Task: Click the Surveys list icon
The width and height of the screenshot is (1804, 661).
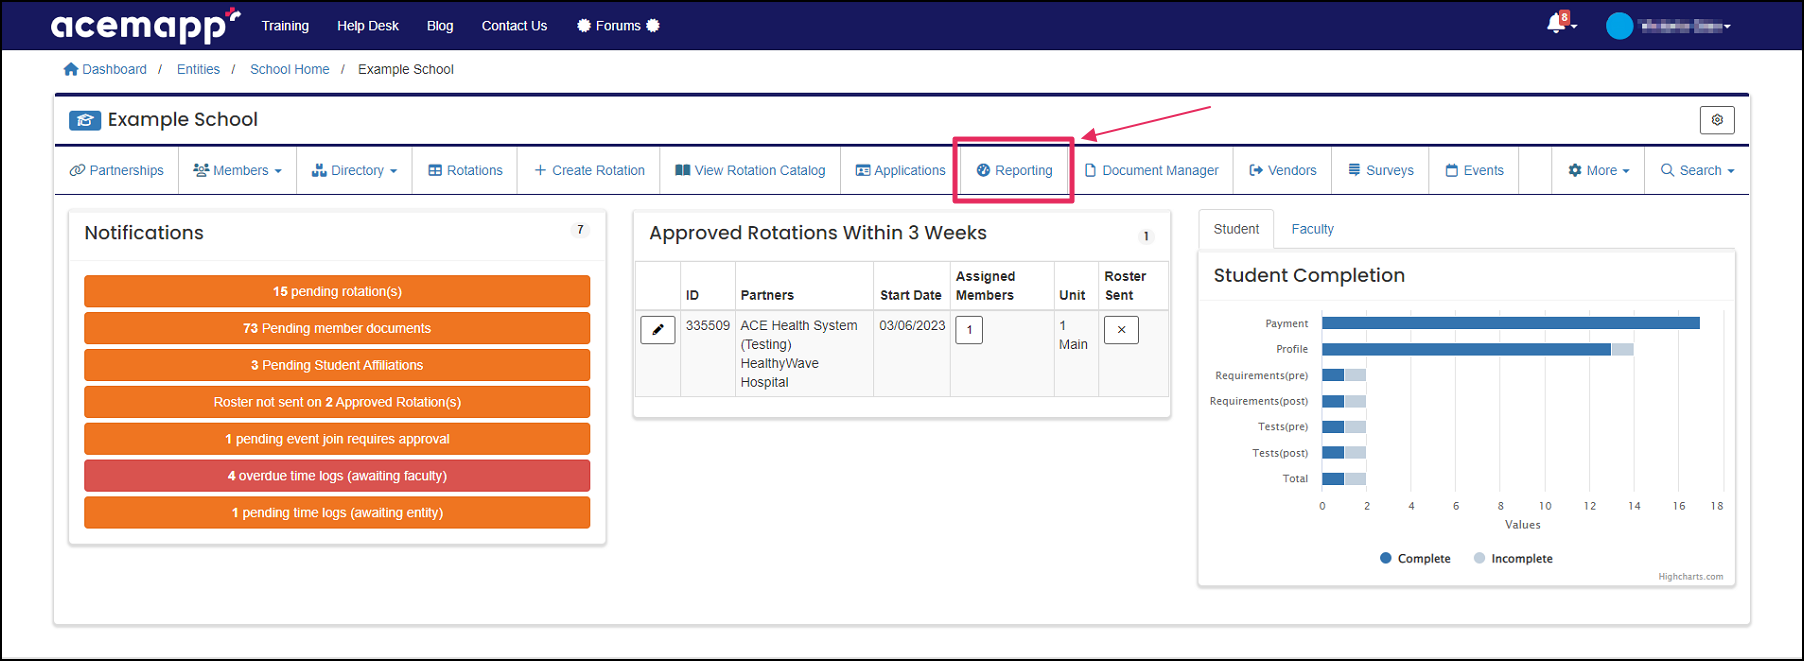Action: (x=1354, y=170)
